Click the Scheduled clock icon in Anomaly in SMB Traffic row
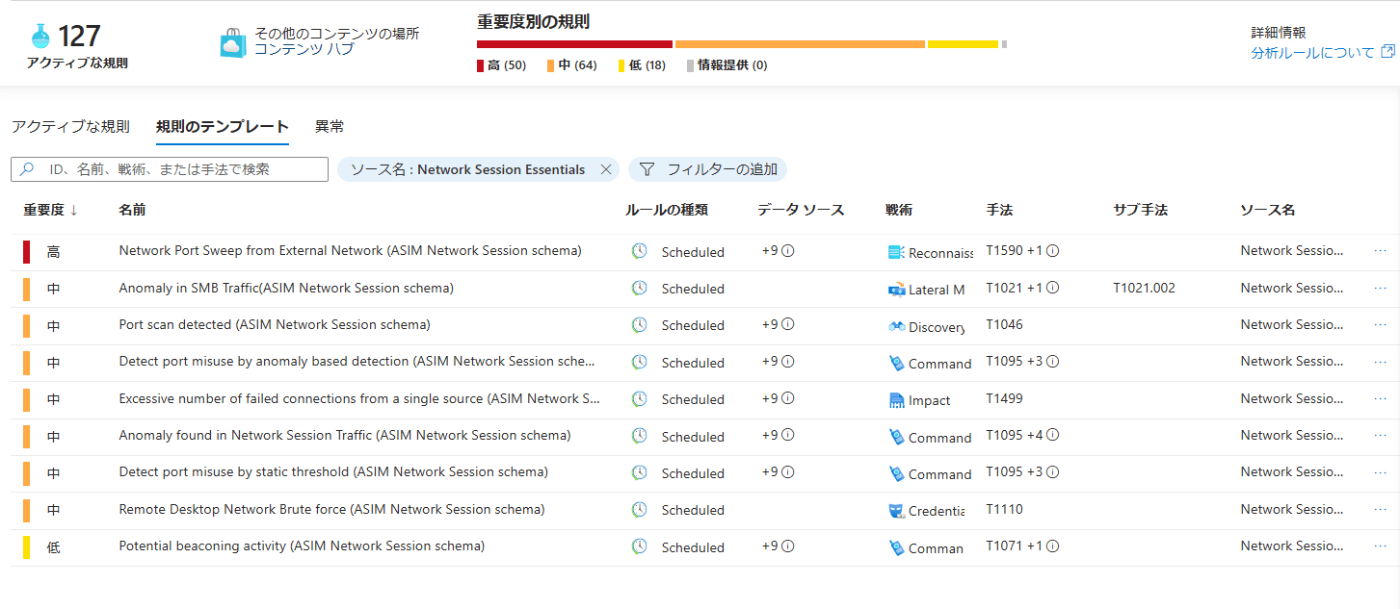 click(639, 289)
